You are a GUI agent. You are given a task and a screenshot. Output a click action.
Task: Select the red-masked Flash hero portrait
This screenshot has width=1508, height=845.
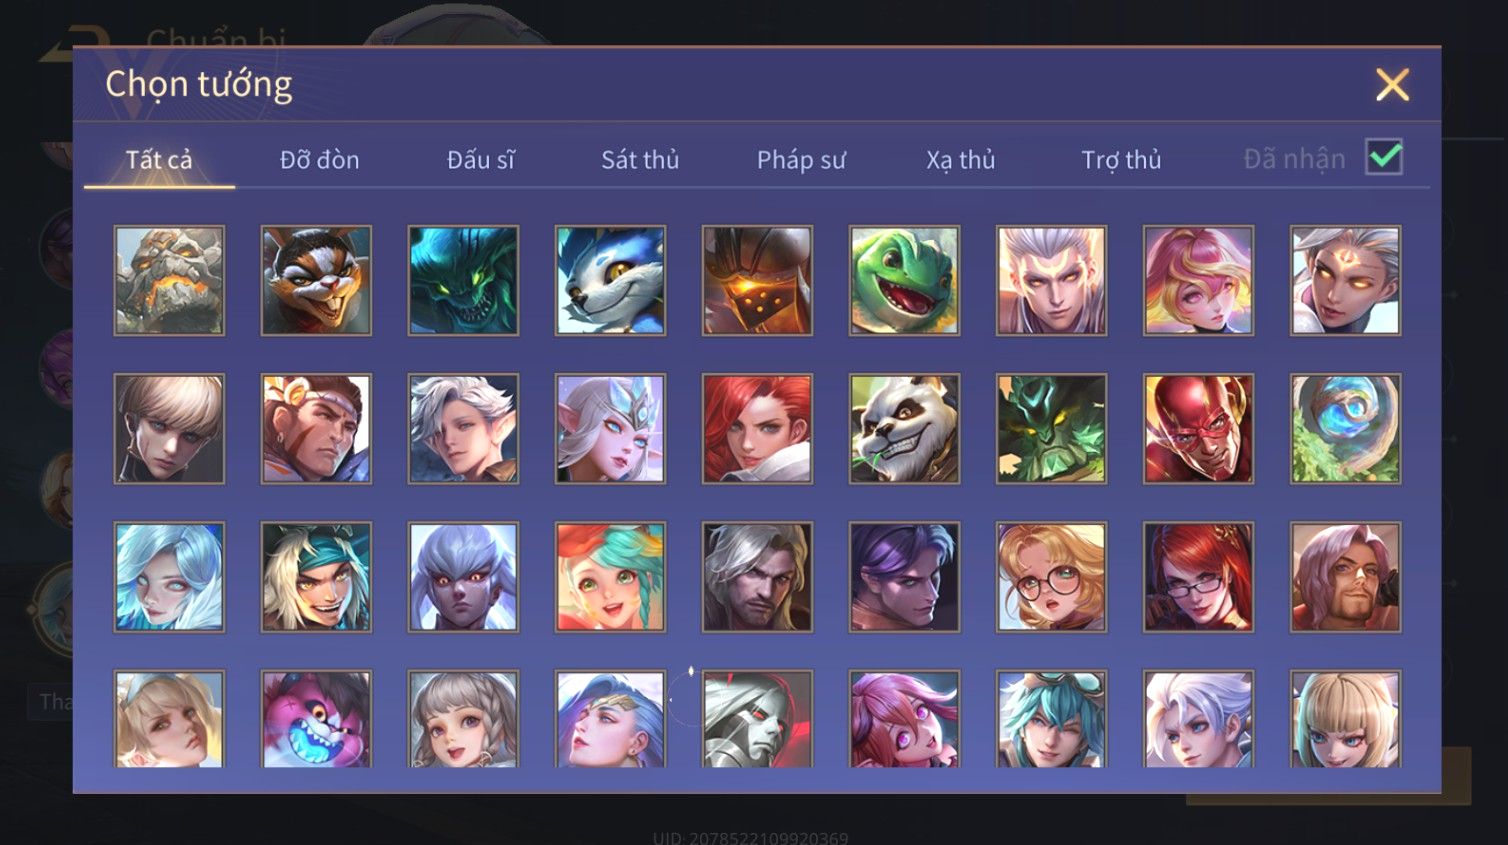coord(1198,429)
